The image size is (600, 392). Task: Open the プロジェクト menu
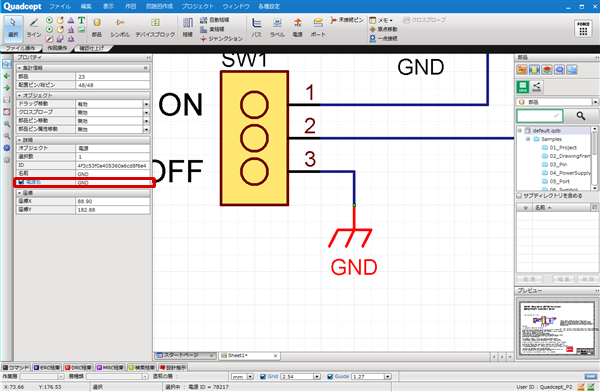pyautogui.click(x=197, y=7)
